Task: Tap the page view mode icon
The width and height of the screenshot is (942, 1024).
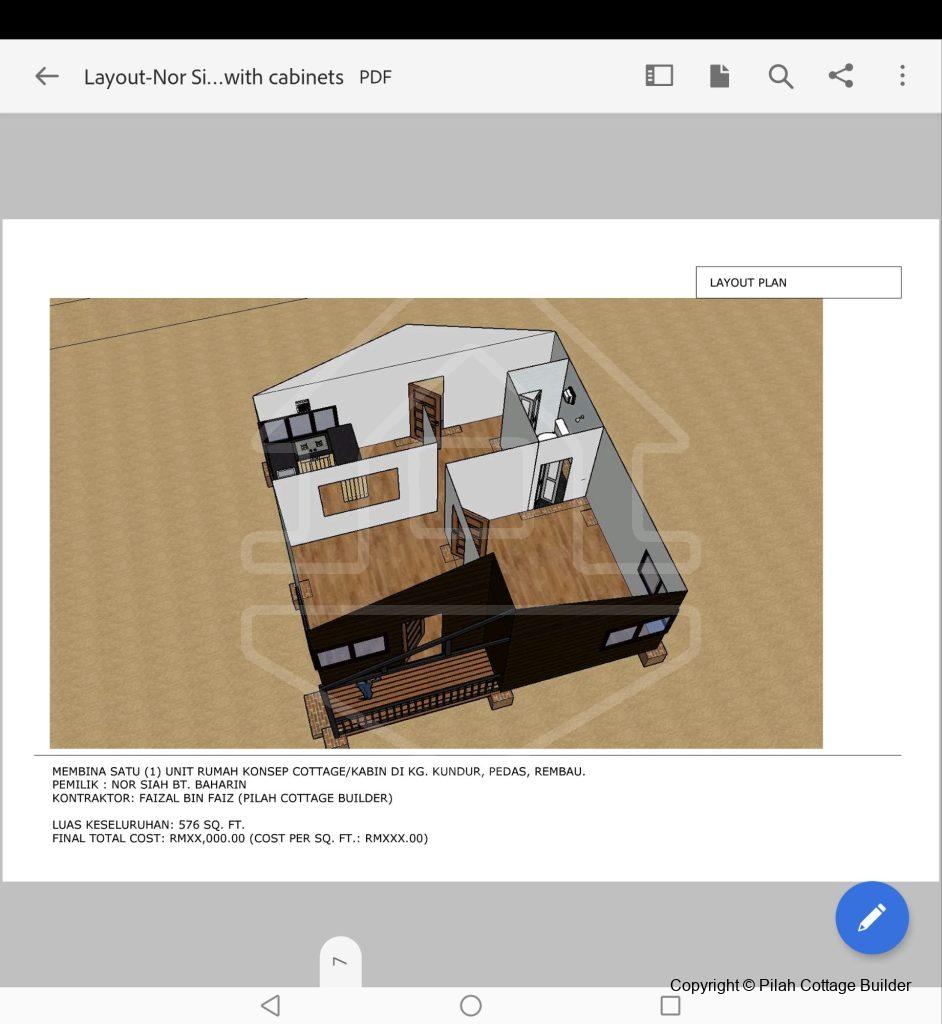Action: tap(719, 76)
